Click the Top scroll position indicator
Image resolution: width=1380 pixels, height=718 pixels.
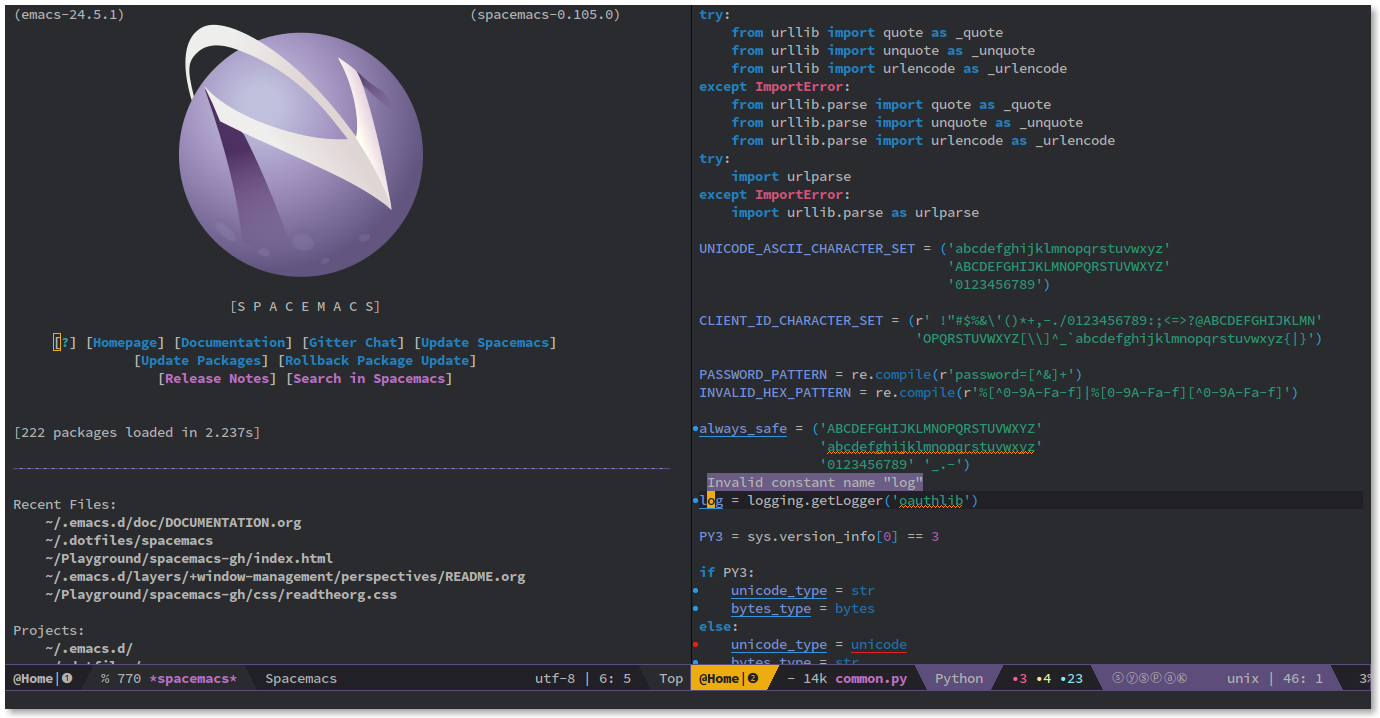(670, 678)
